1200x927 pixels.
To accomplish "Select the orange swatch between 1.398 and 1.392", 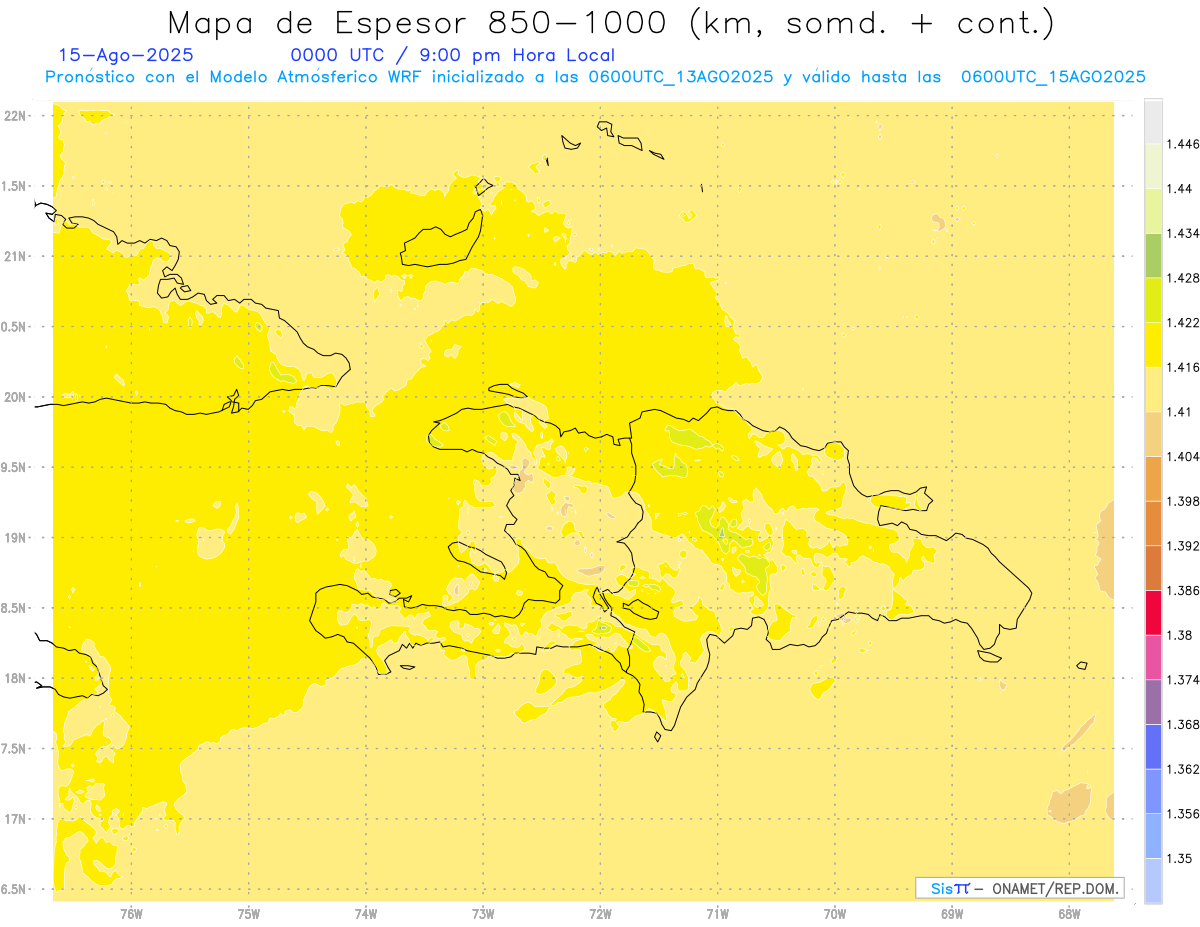I will point(1152,523).
